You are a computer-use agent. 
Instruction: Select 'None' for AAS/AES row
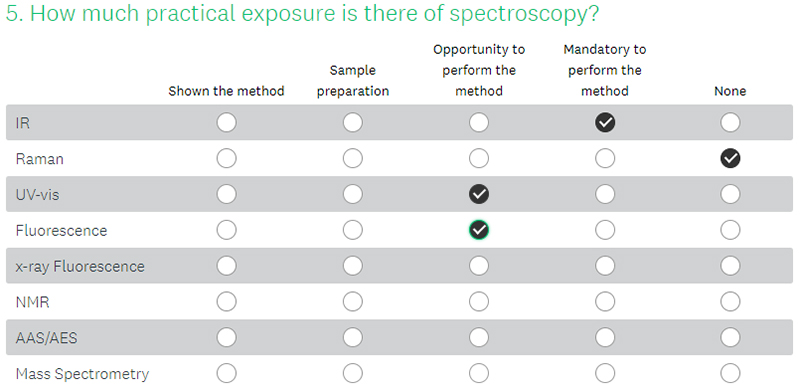pos(730,337)
